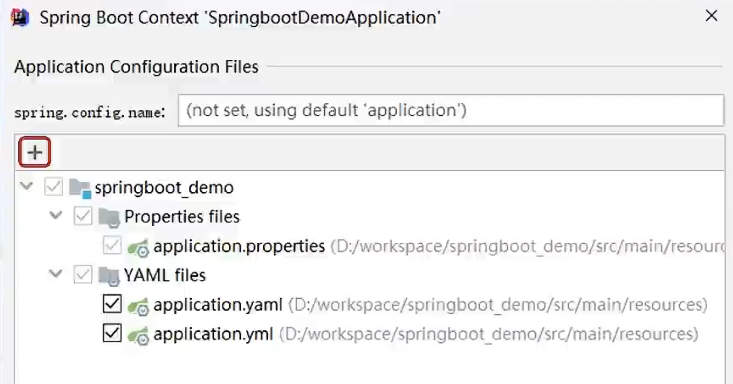733x384 pixels.
Task: Toggle the YAML files checkbox
Action: pyautogui.click(x=83, y=275)
